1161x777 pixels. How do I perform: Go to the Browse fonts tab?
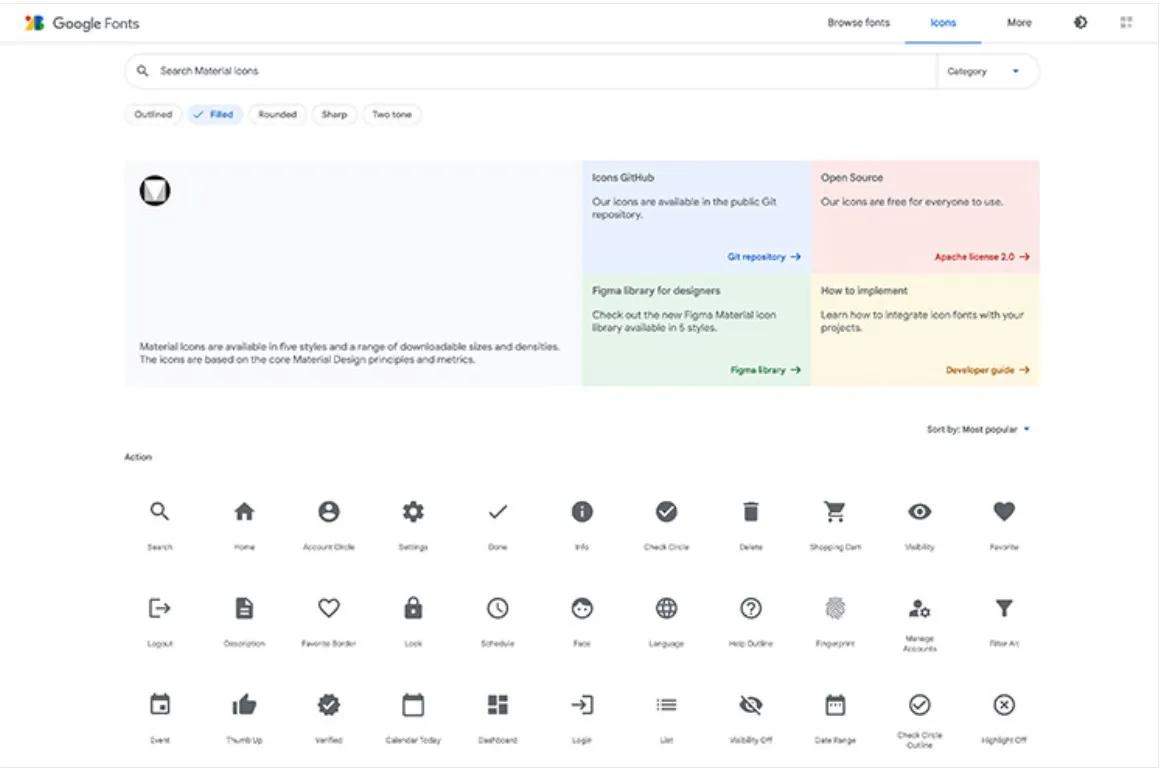click(859, 23)
